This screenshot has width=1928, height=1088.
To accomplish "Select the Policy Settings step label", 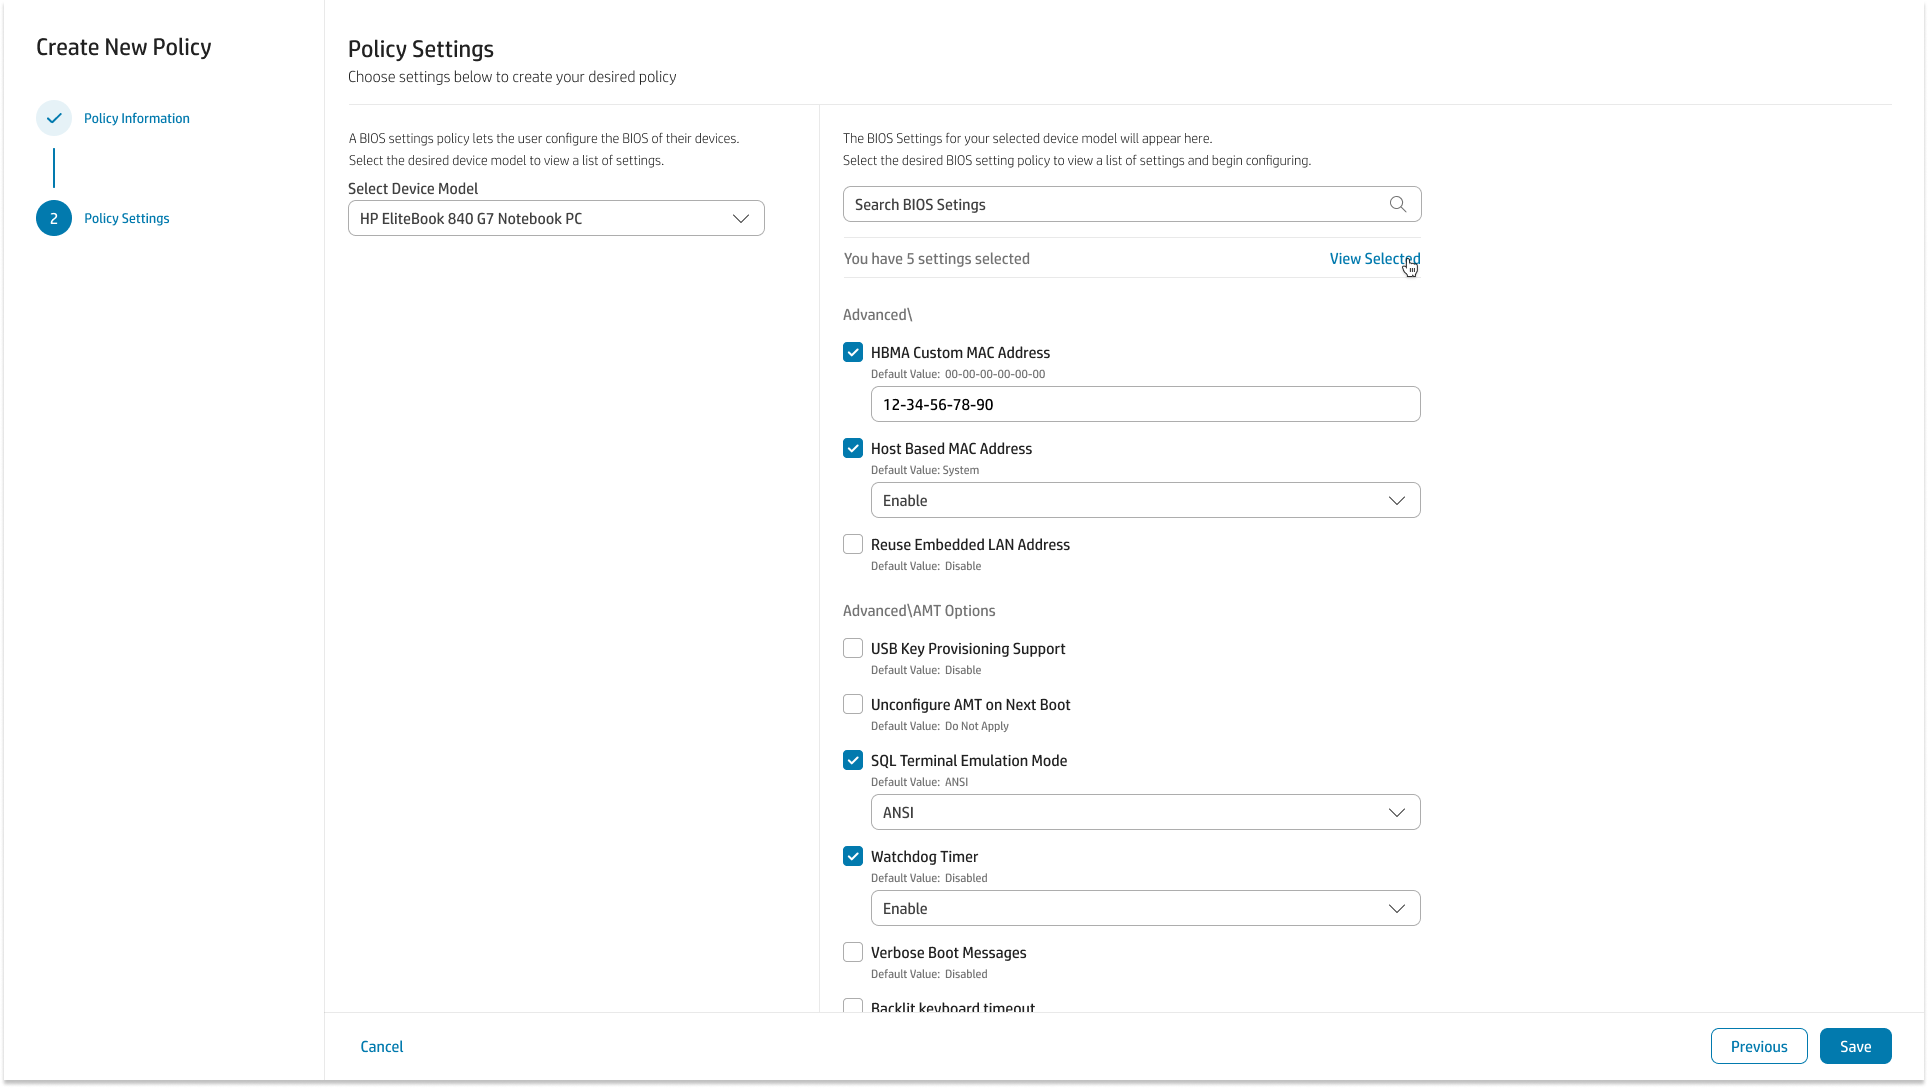I will pyautogui.click(x=126, y=218).
